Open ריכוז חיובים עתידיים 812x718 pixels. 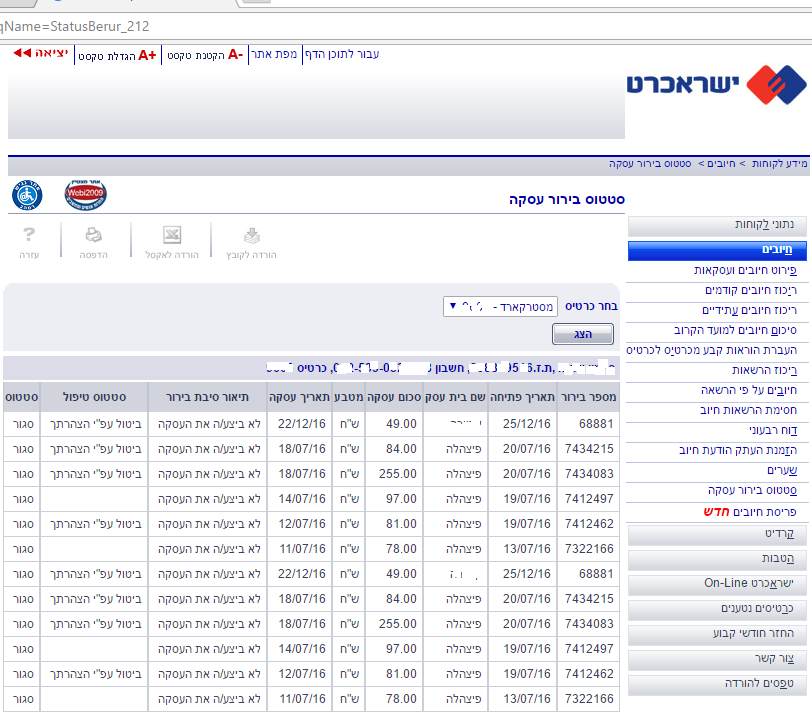(749, 310)
